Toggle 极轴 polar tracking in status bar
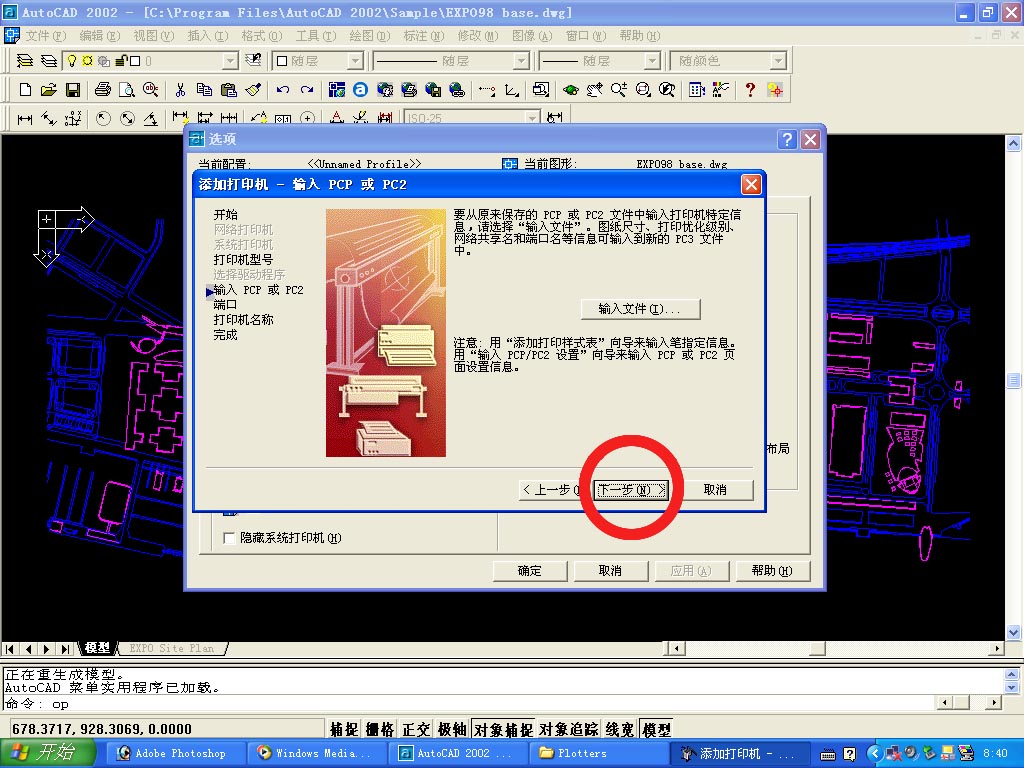Viewport: 1024px width, 768px height. 452,729
